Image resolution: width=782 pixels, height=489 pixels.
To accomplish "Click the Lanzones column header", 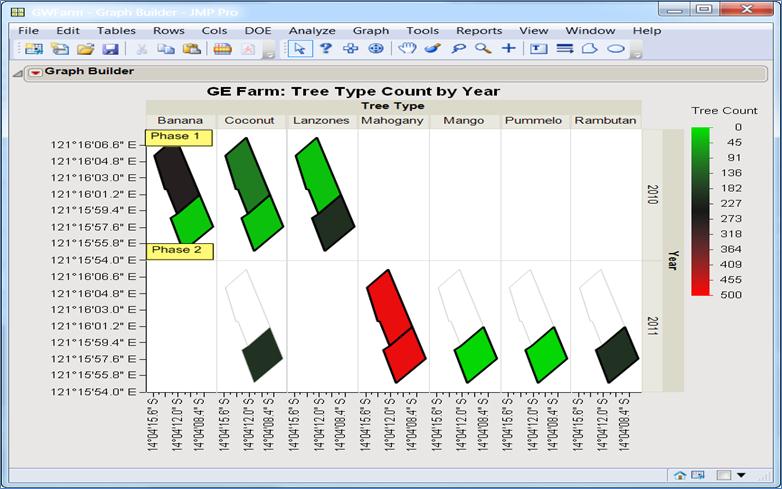I will point(321,120).
